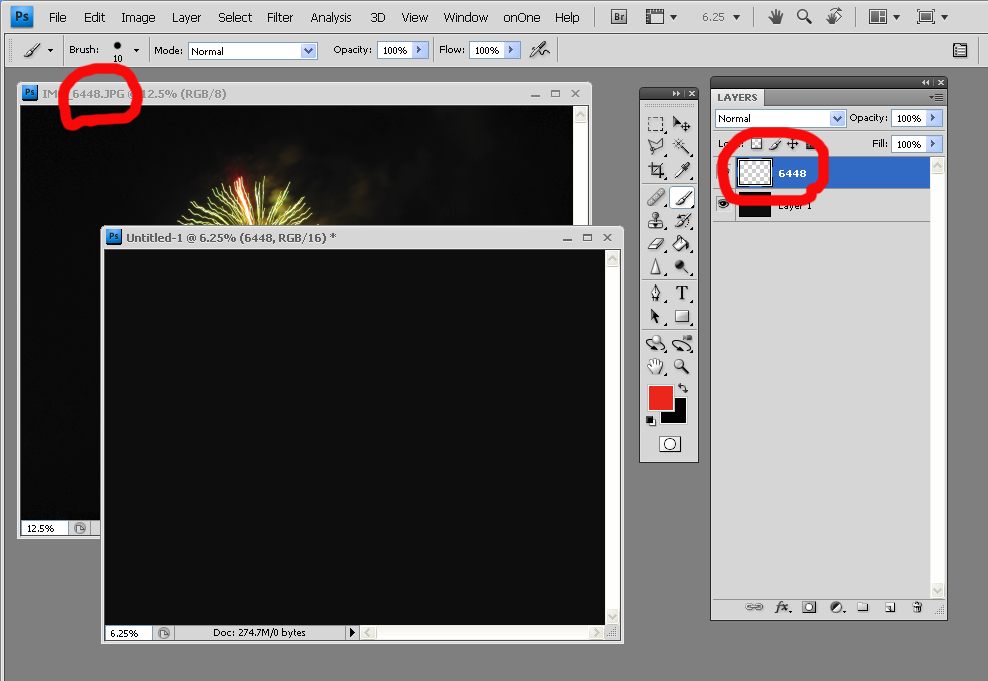Add layer style with fx icon
This screenshot has width=988, height=681.
[783, 607]
